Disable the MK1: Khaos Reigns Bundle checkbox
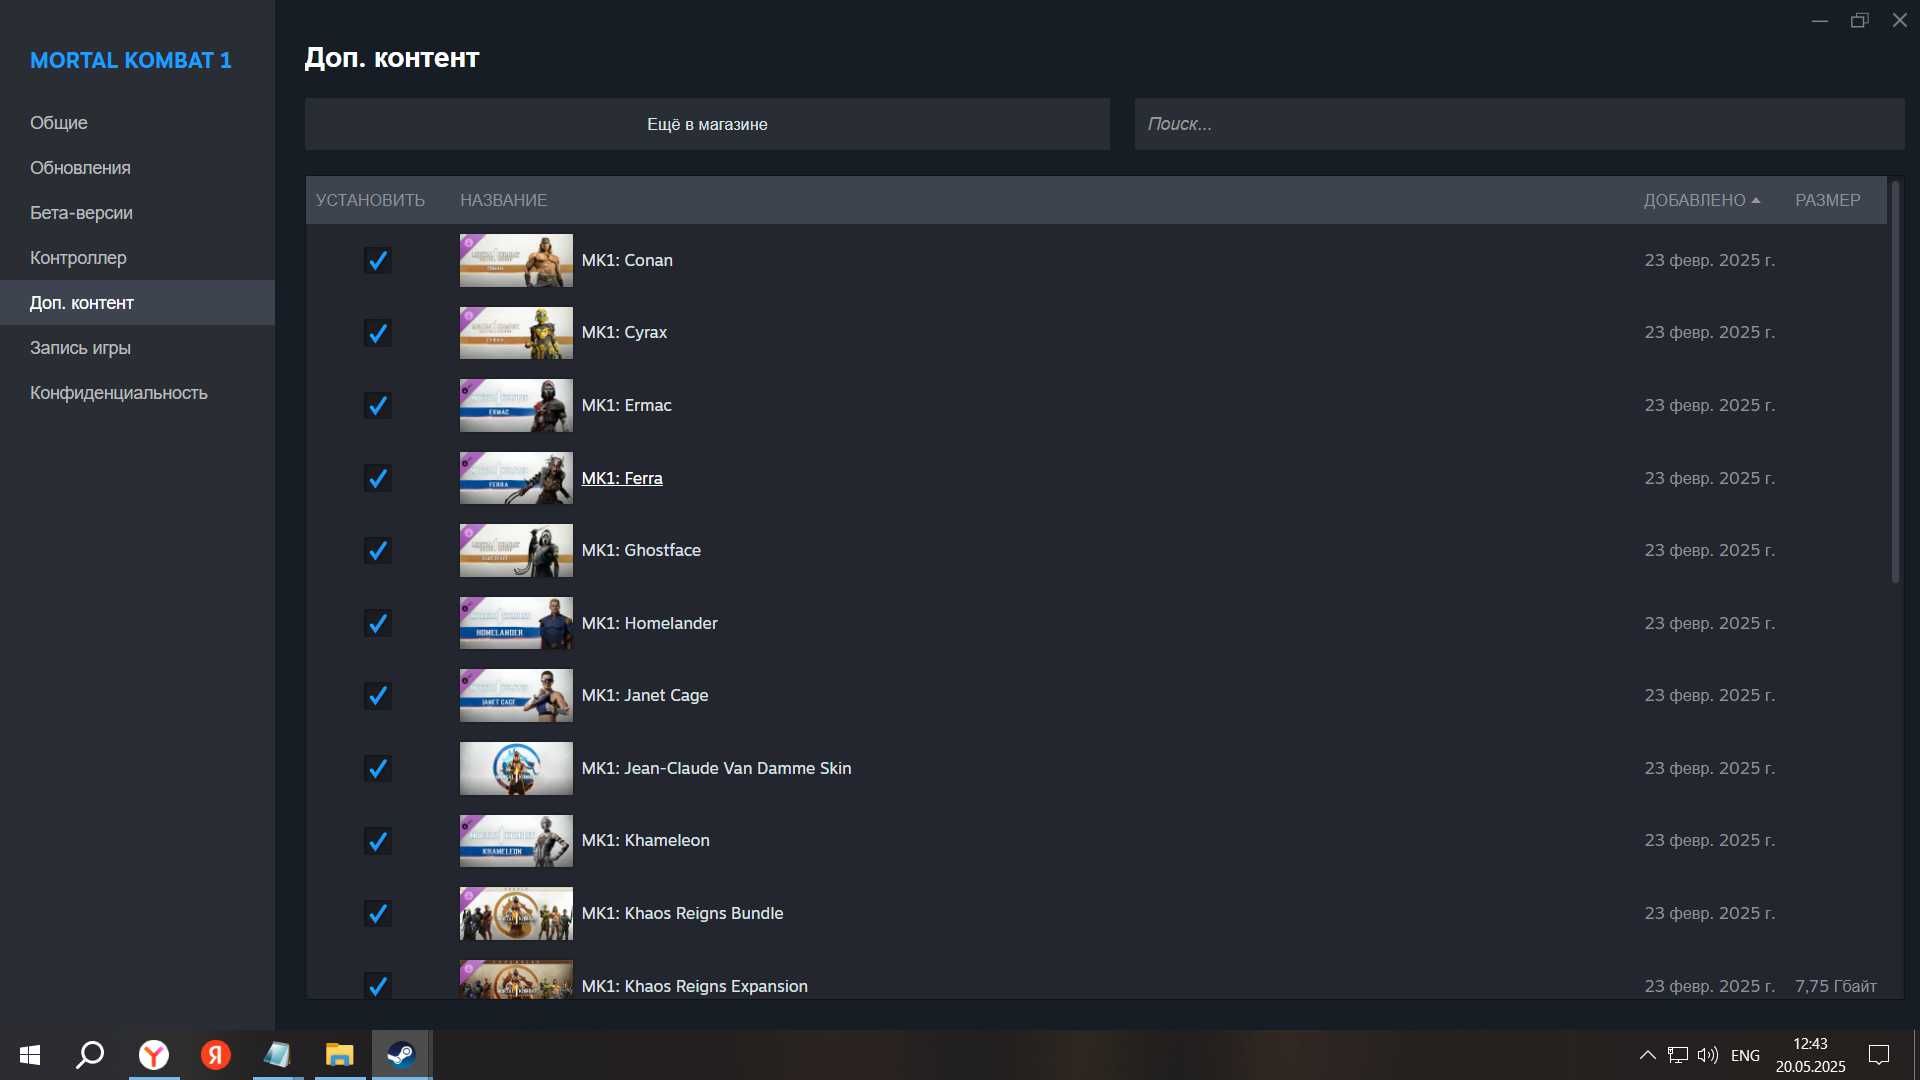 [377, 914]
